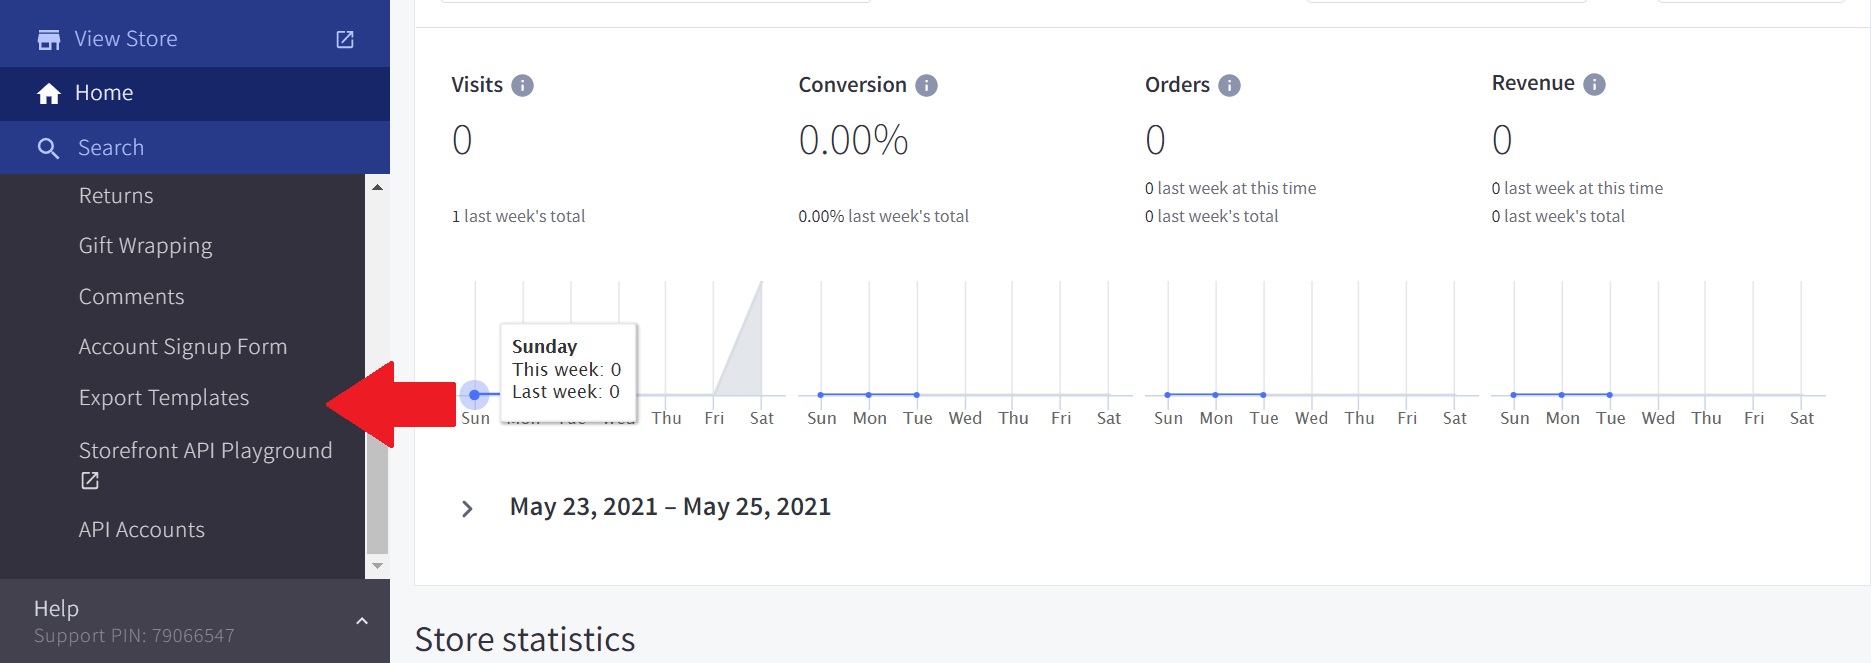
Task: Open the Storefront API Playground link
Action: click(x=205, y=451)
